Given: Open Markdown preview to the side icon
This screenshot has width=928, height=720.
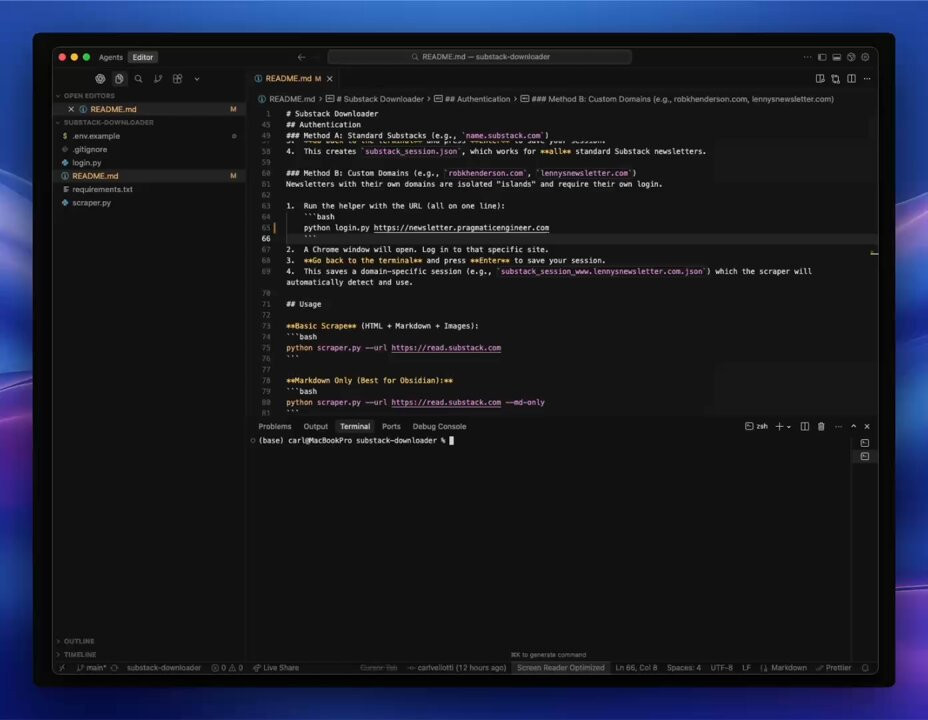Looking at the screenshot, I should point(820,79).
